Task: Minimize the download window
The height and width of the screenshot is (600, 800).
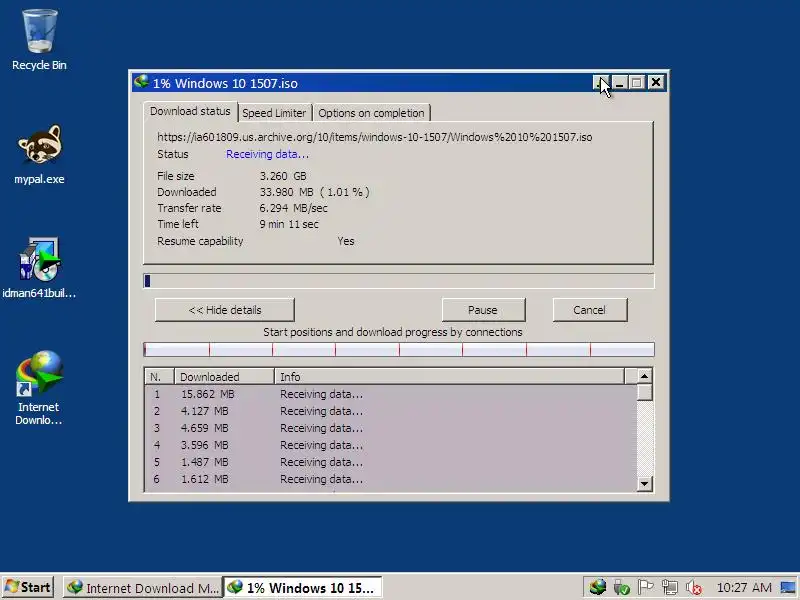Action: coord(619,83)
